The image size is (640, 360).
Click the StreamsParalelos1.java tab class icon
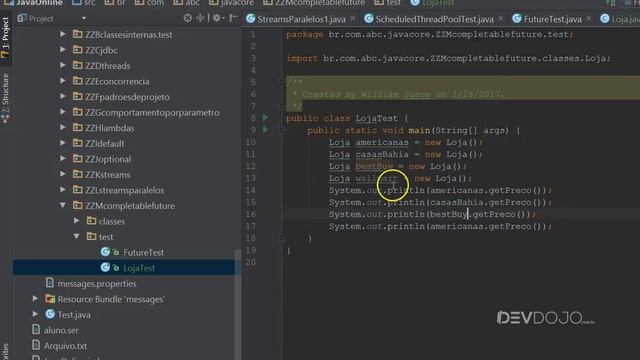(x=251, y=18)
